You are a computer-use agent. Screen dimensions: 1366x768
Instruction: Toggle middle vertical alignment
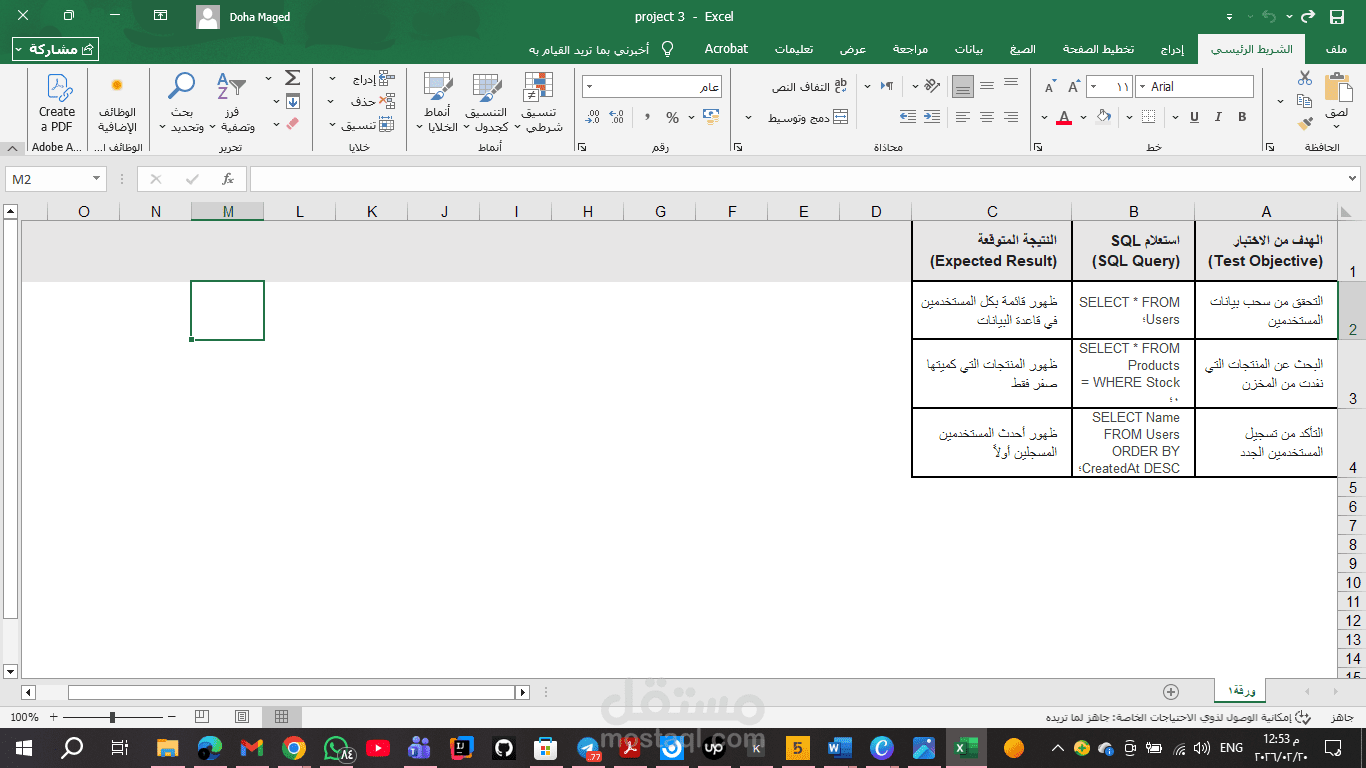pyautogui.click(x=987, y=87)
